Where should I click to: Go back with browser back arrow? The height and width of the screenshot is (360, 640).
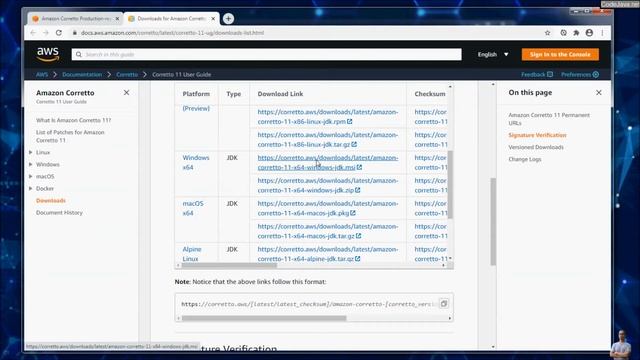click(33, 33)
